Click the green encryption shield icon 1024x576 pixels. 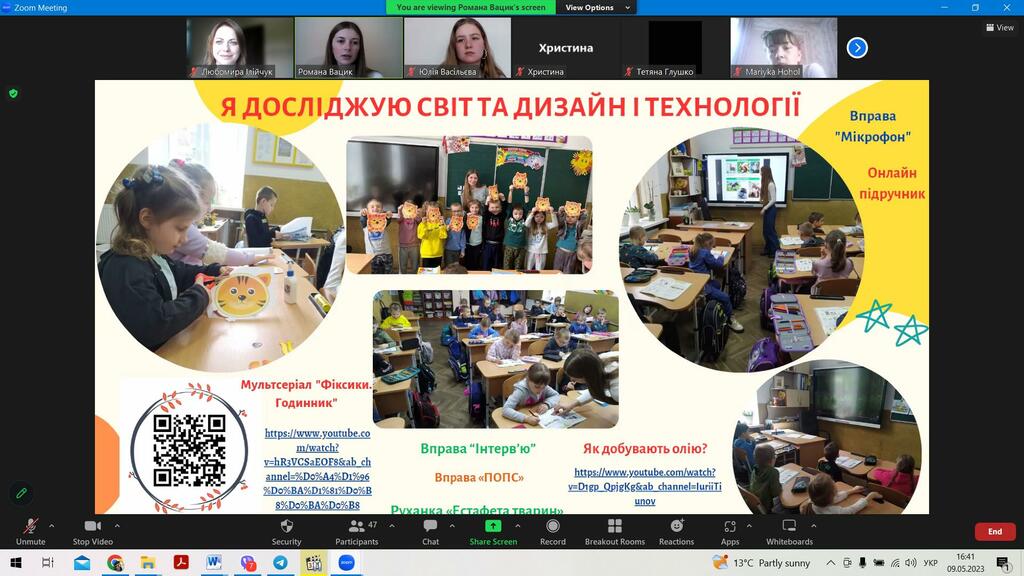click(x=13, y=93)
